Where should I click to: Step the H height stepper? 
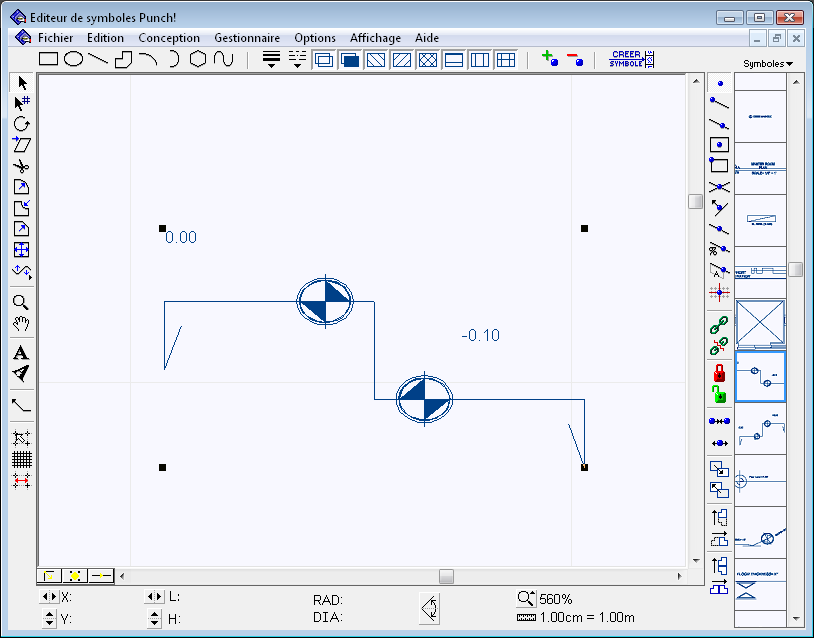pyautogui.click(x=154, y=618)
